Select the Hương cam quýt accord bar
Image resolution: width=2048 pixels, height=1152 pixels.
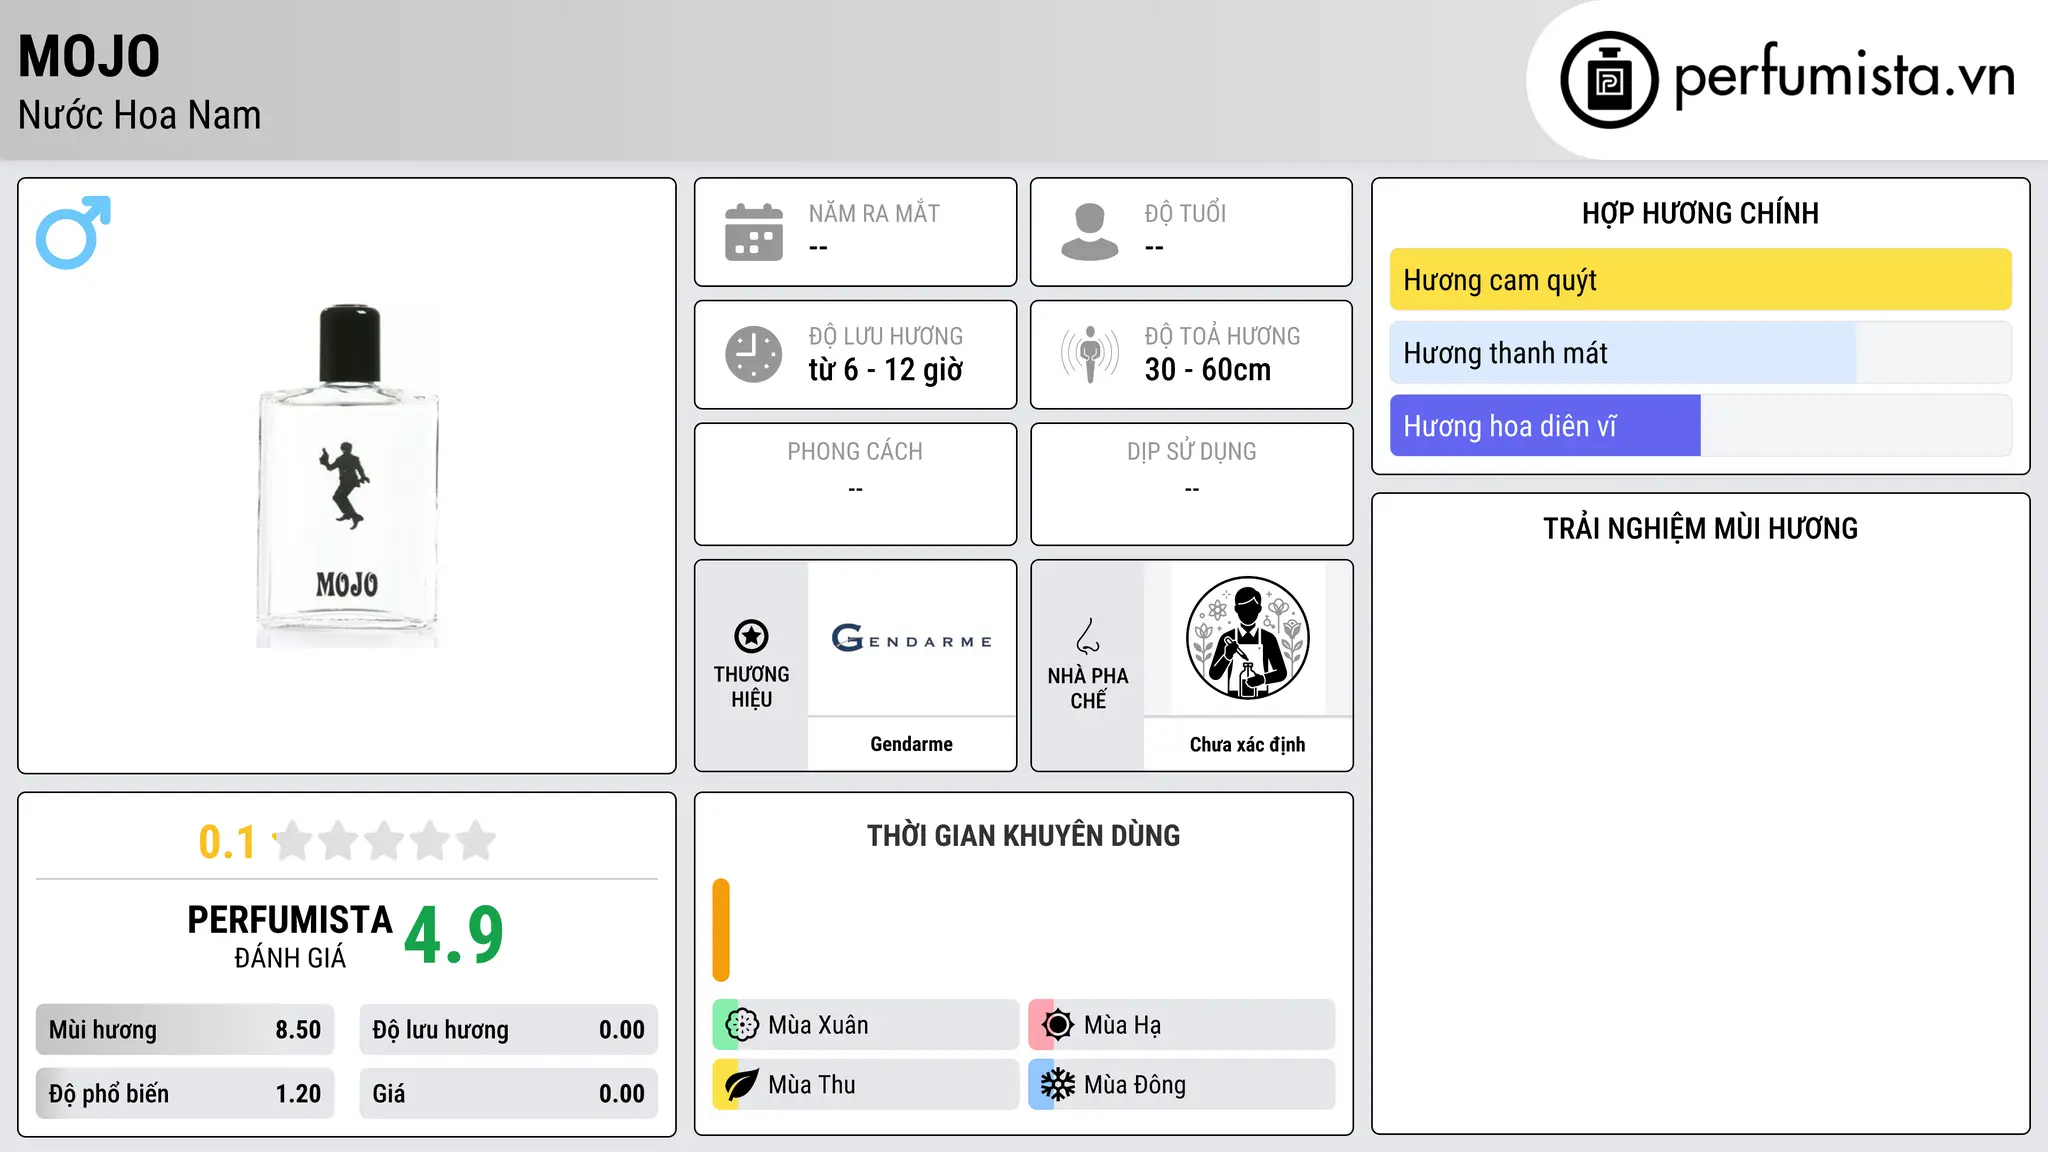pos(1700,280)
